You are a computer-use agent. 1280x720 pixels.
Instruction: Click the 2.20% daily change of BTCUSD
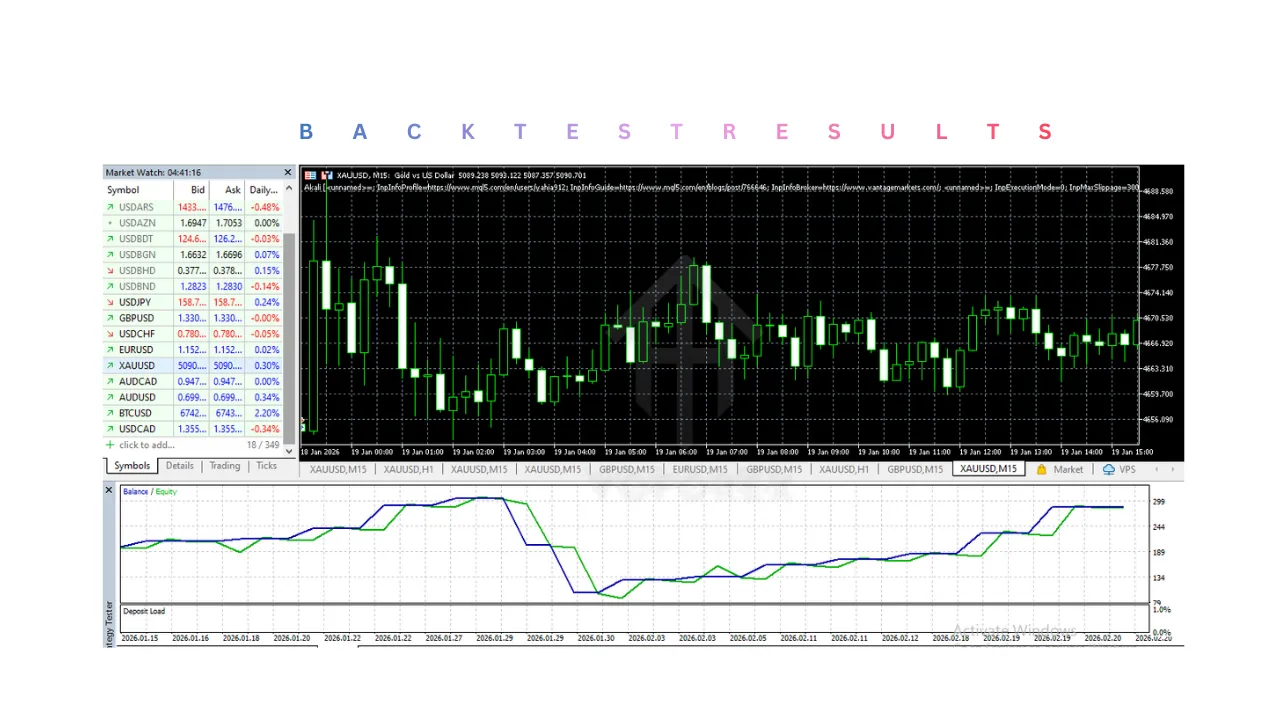click(x=267, y=413)
